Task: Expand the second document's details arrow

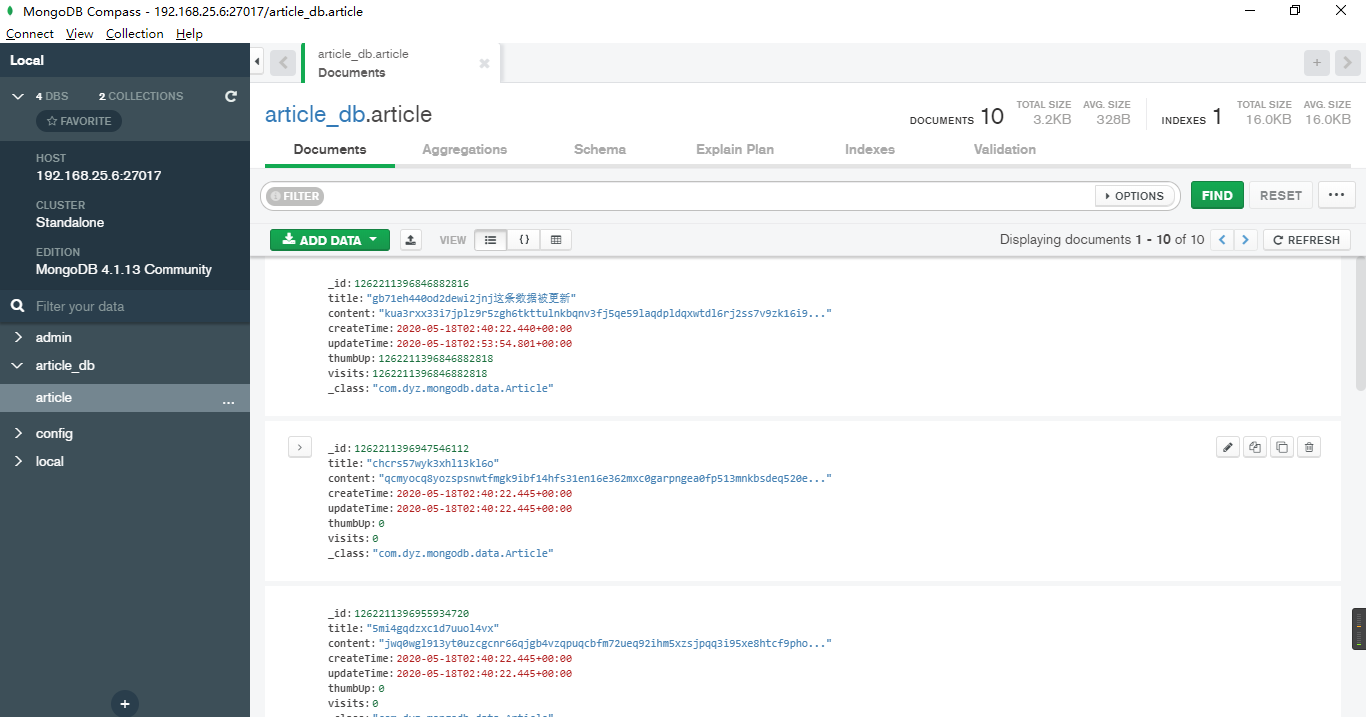Action: [x=299, y=447]
